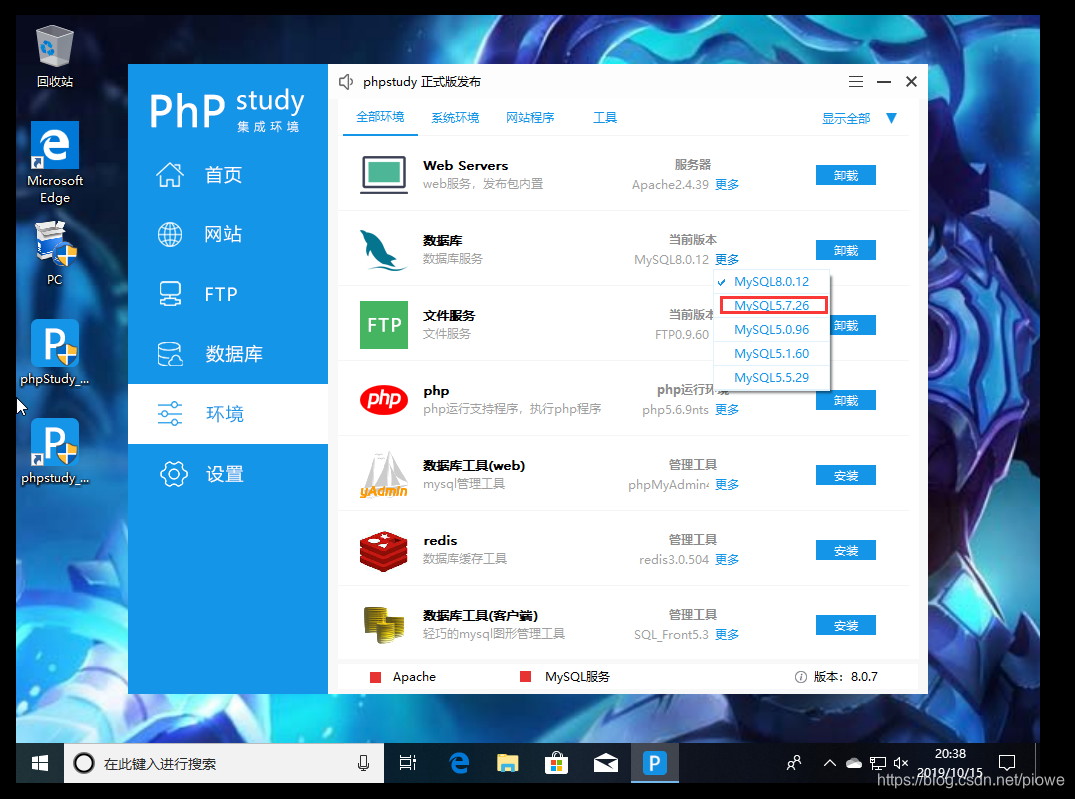
Task: Click the red redis cube icon
Action: point(384,551)
